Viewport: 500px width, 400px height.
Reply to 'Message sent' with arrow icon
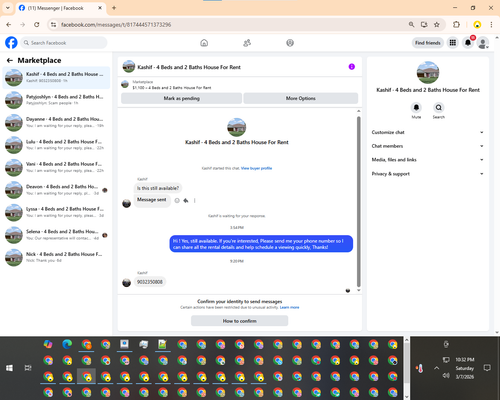point(186,200)
